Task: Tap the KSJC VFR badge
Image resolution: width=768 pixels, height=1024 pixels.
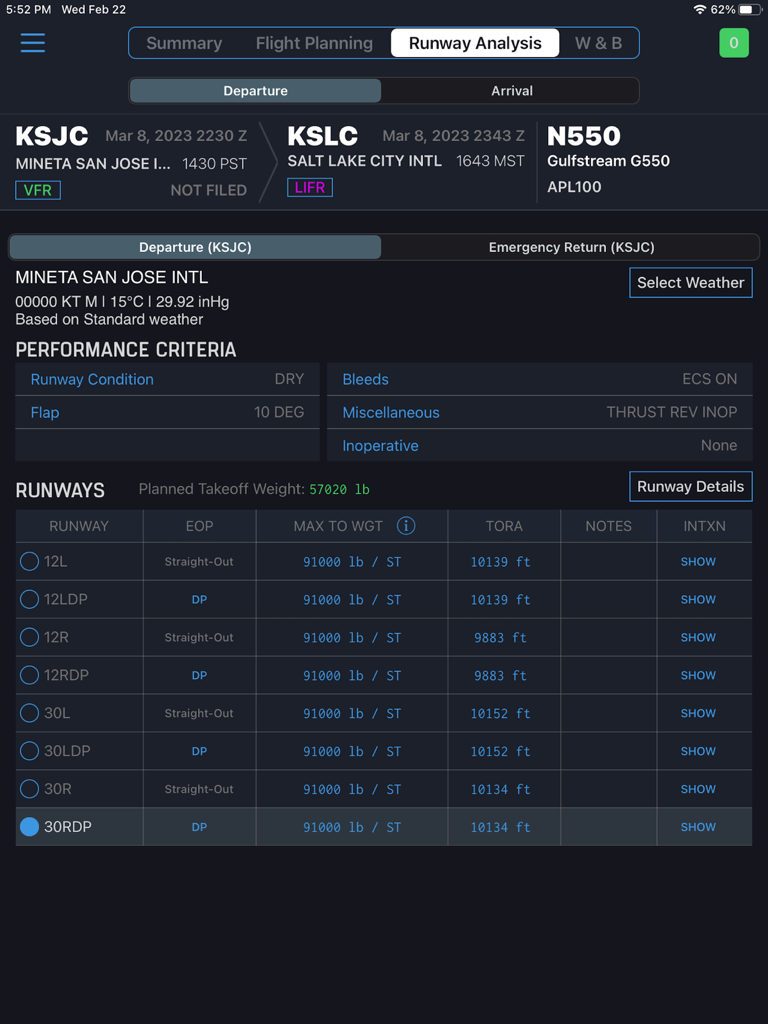Action: 38,190
